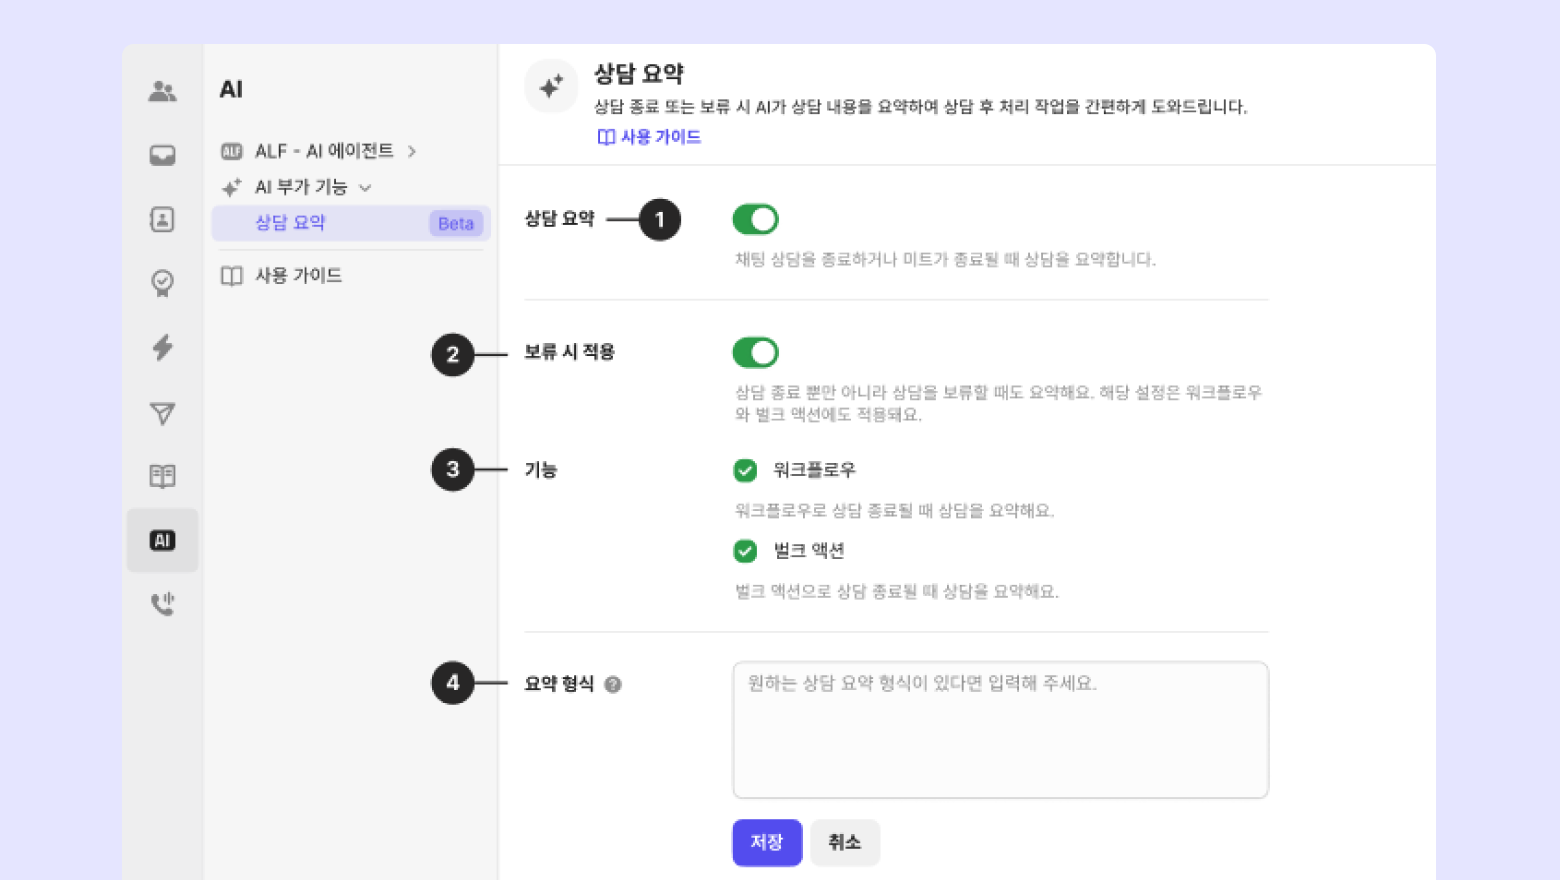Disable the 보류 시 적용 toggle
Viewport: 1560px width, 880px height.
[755, 352]
